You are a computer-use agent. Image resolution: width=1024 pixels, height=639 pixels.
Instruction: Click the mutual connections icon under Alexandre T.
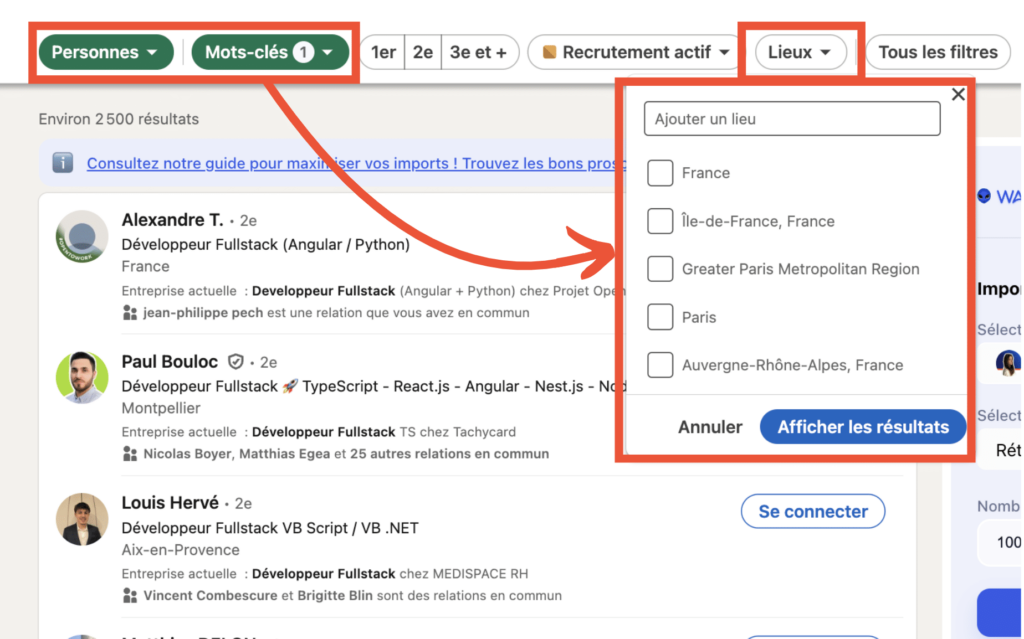click(130, 313)
